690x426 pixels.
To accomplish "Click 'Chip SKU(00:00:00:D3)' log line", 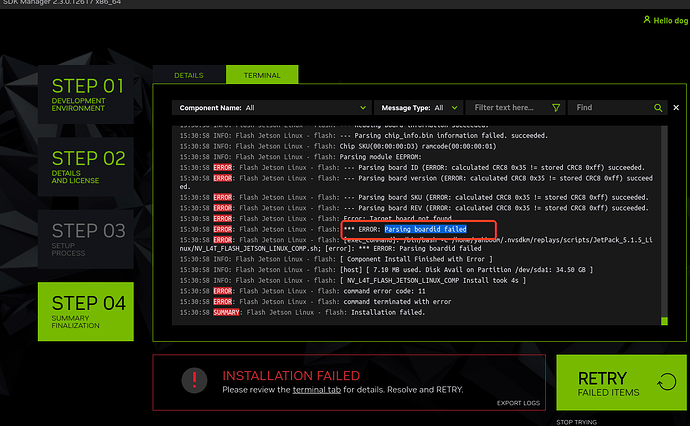I will click(x=338, y=147).
